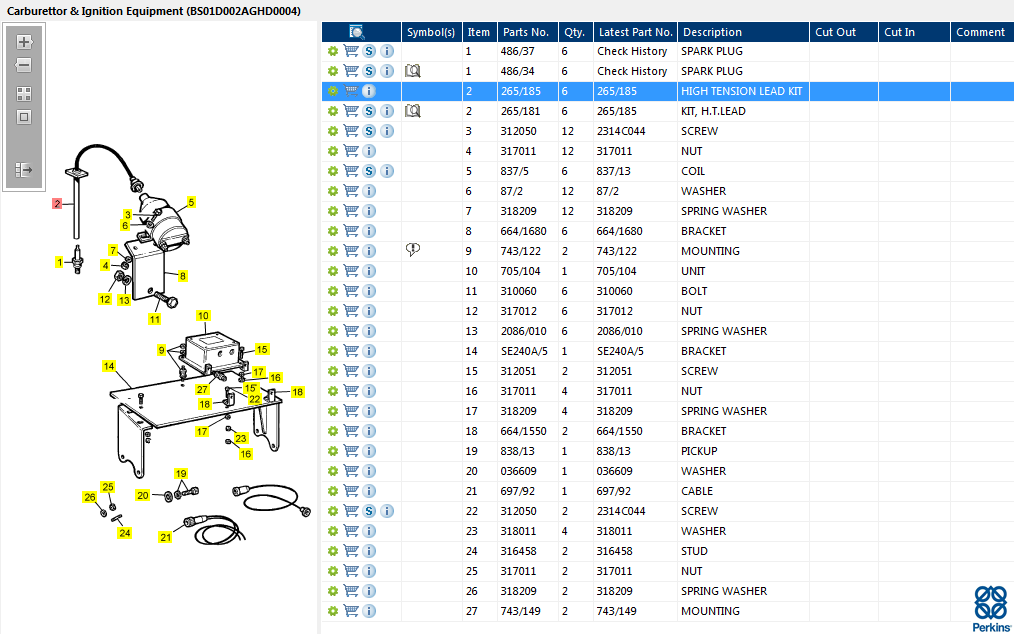Click the Cut Out column header
Viewport: 1014px width, 634px height.
coord(844,32)
